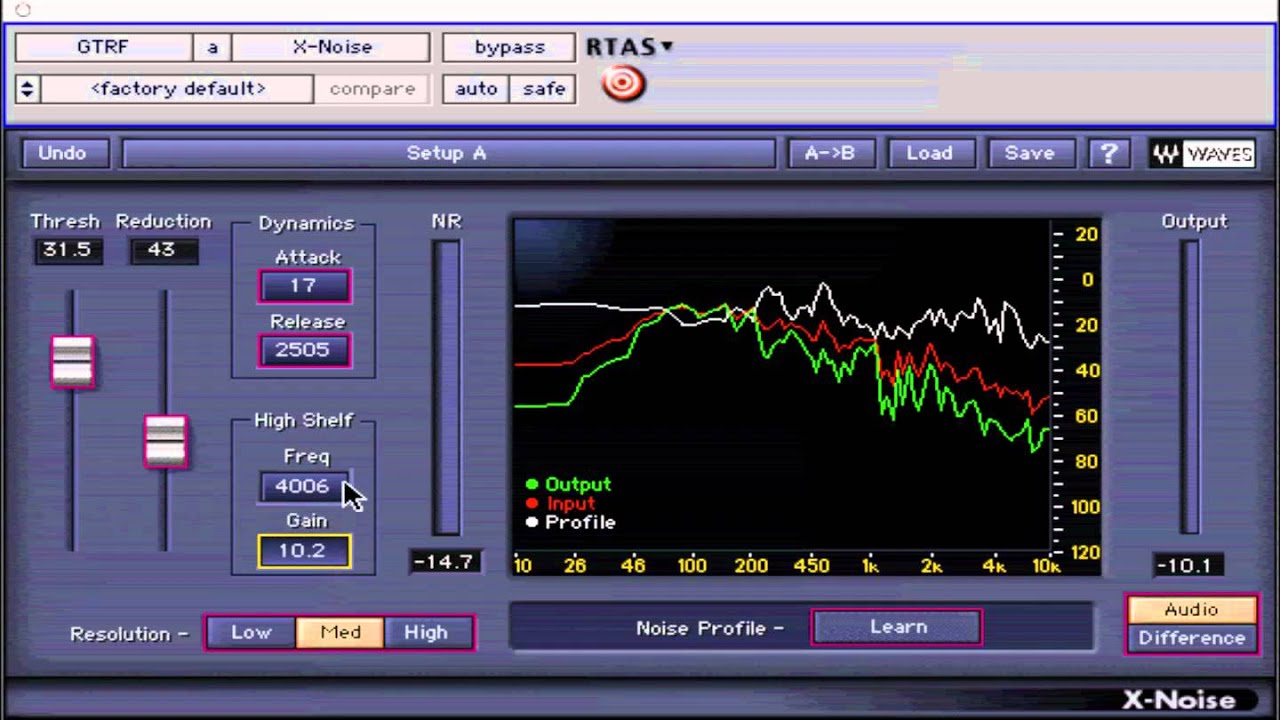Viewport: 1280px width, 720px height.
Task: Click the preset up/down arrows selector
Action: pos(27,89)
